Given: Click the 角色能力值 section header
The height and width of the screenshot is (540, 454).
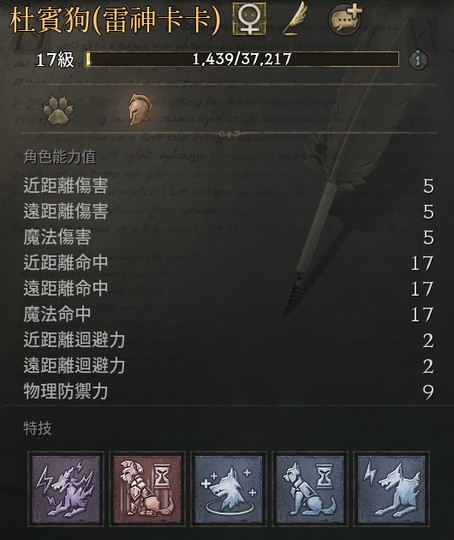Looking at the screenshot, I should pos(60,157).
